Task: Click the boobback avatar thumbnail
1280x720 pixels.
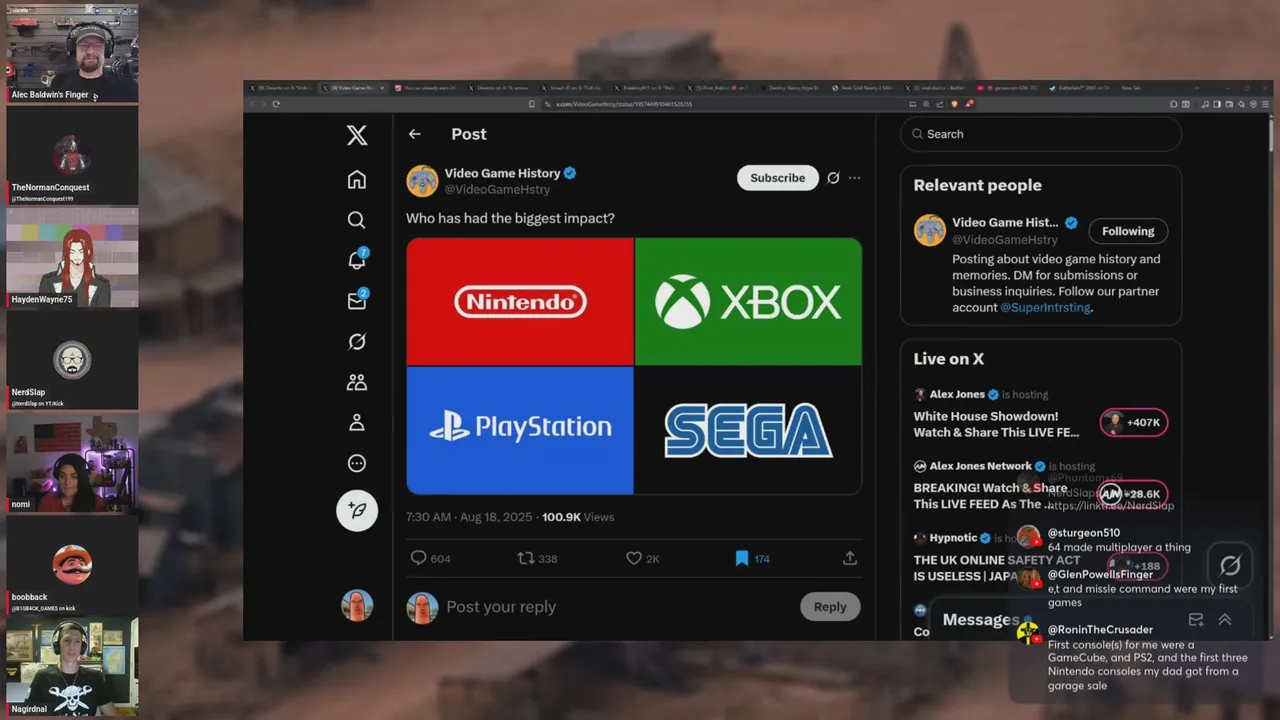Action: [x=72, y=564]
